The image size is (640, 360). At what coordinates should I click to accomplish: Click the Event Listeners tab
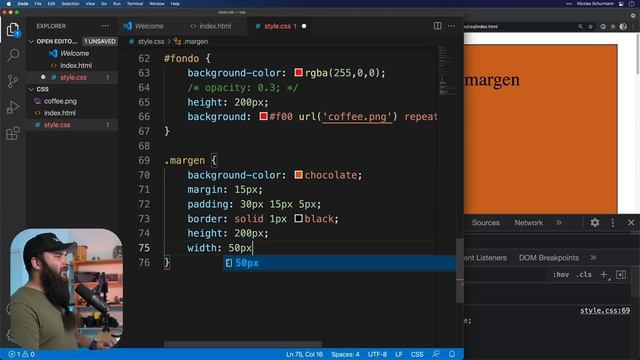click(x=485, y=258)
